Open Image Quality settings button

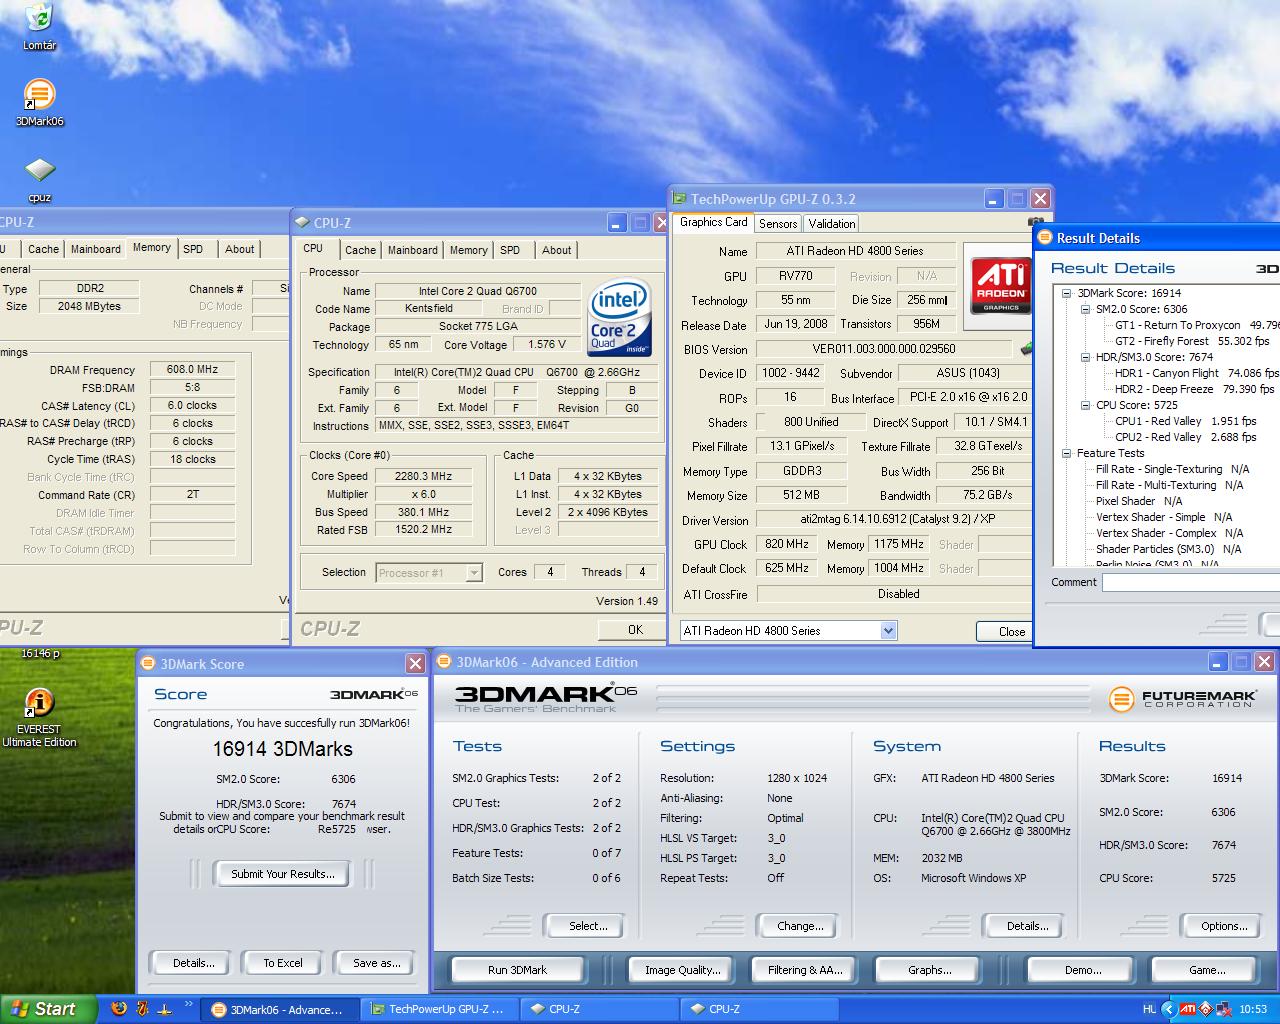[x=682, y=970]
